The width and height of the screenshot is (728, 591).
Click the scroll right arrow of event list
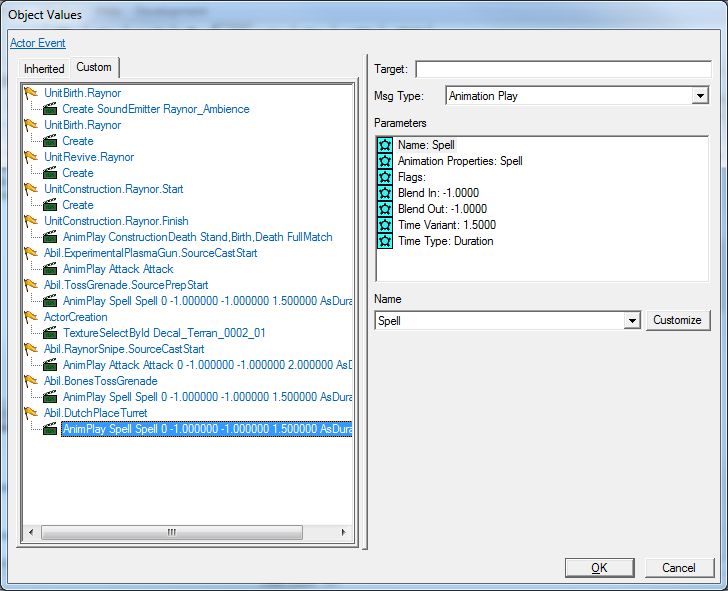[343, 532]
